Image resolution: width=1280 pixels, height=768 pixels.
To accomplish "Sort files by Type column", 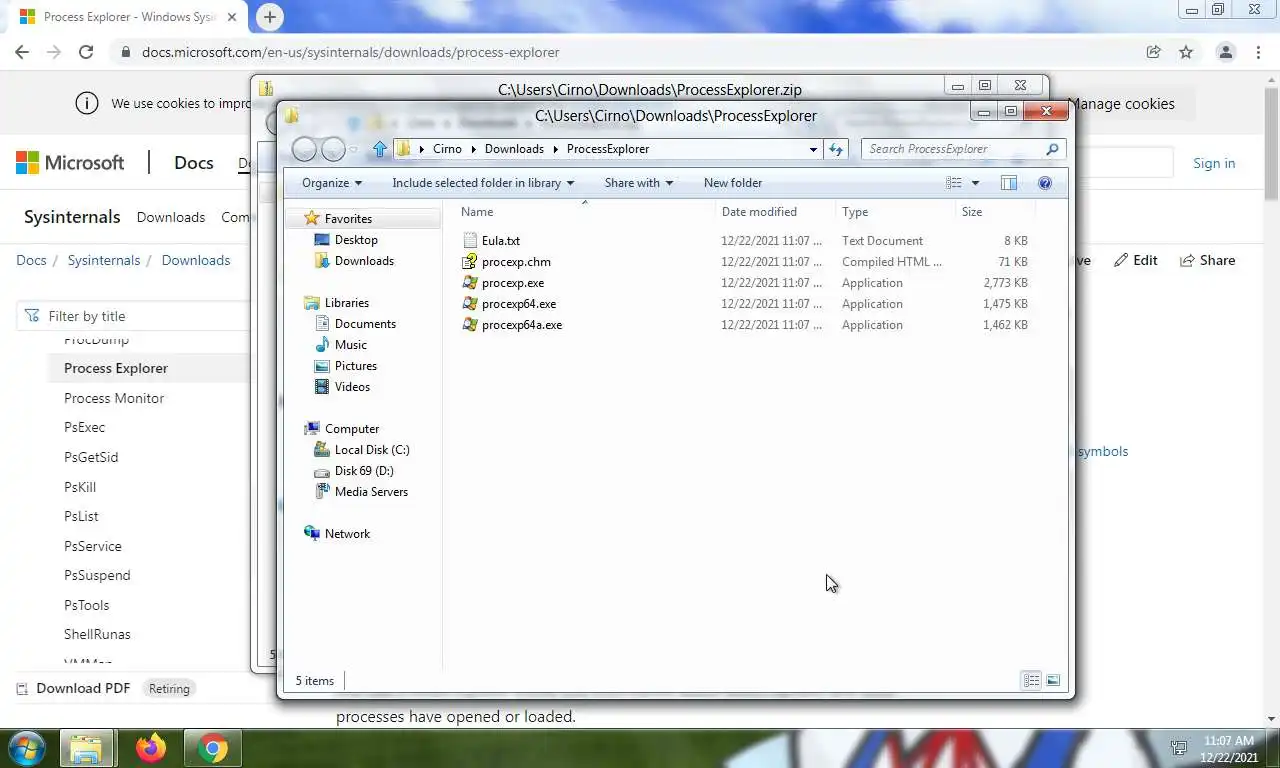I will pos(896,212).
